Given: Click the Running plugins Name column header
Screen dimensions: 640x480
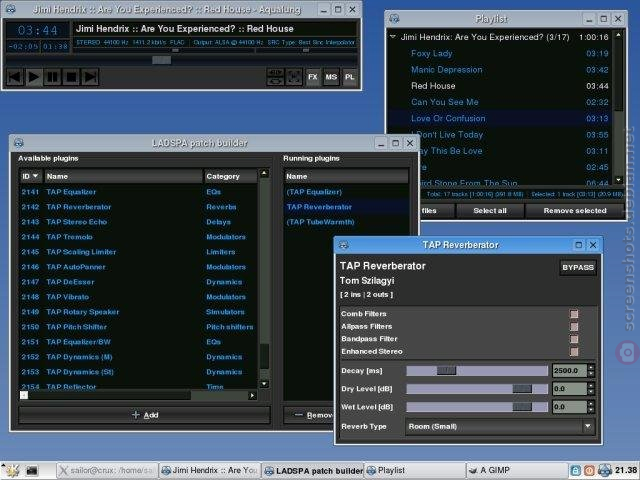Looking at the screenshot, I should coord(346,176).
